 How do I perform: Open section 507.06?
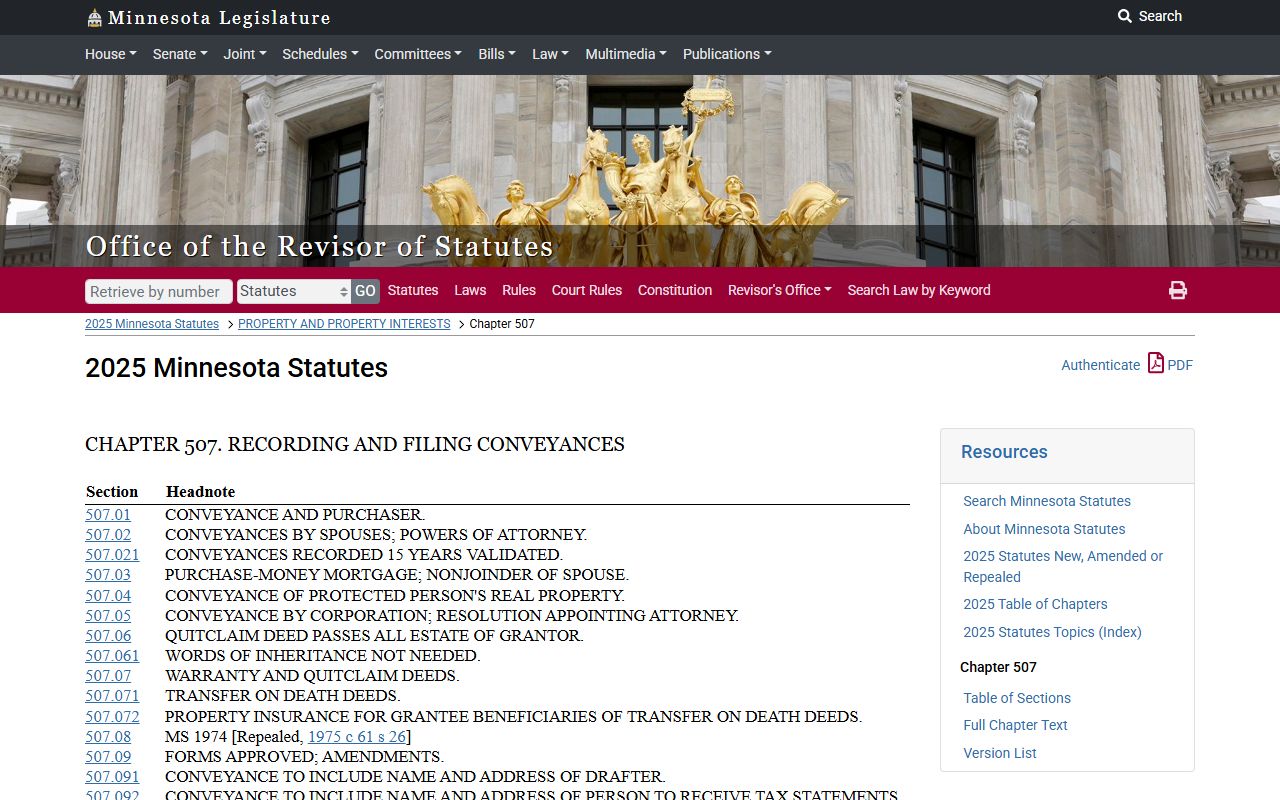click(x=108, y=636)
